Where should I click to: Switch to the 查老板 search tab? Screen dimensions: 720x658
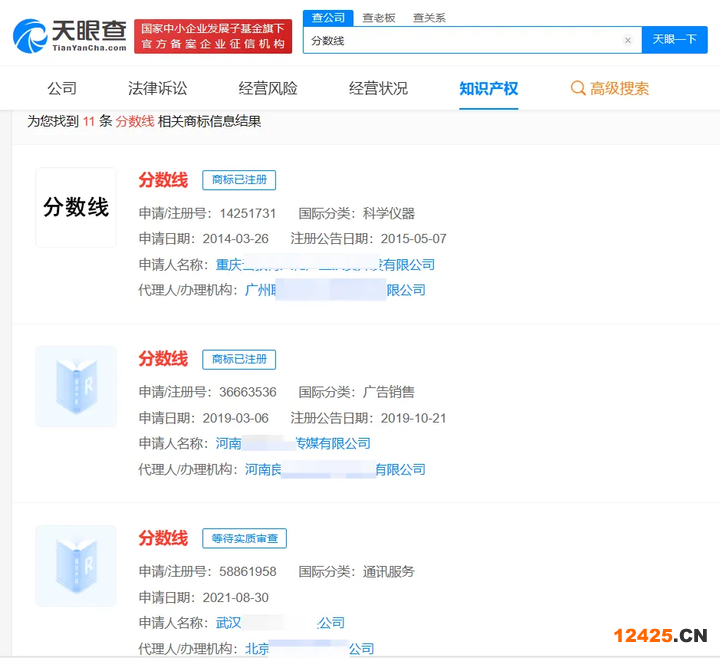pos(379,18)
